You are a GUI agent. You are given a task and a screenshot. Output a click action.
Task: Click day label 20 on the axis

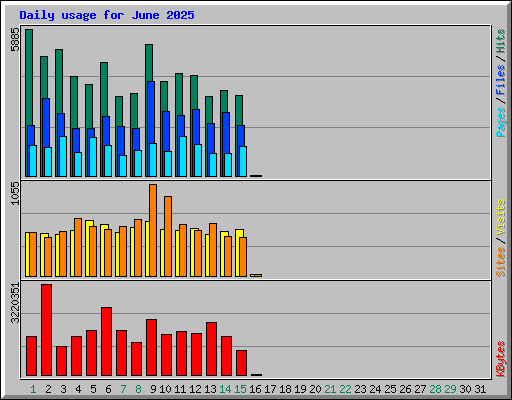[x=315, y=389]
